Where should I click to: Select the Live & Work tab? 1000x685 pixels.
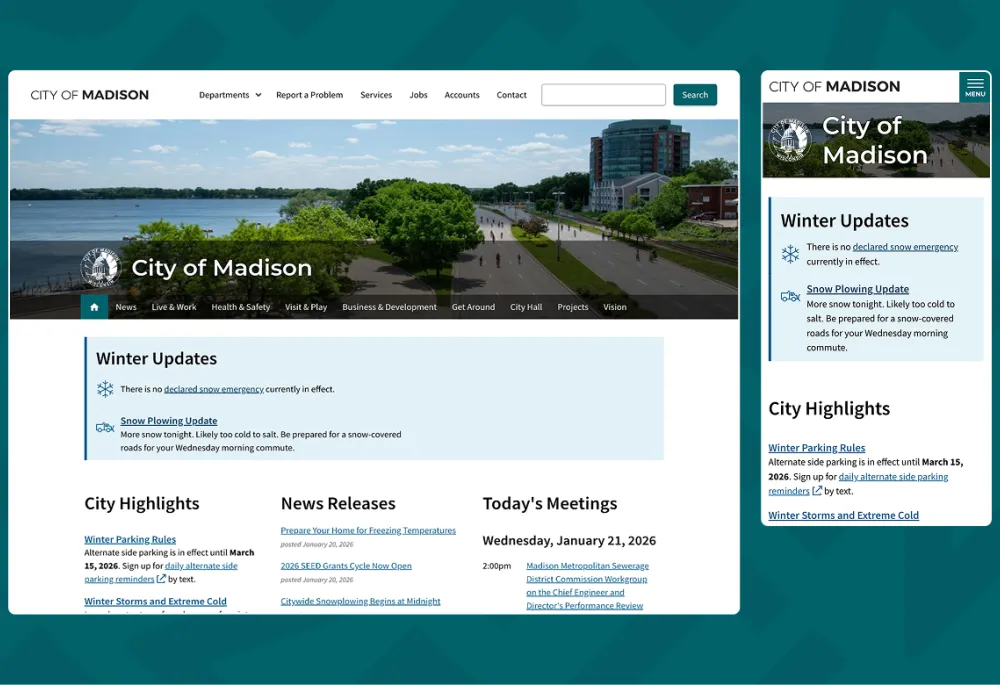[x=173, y=307]
